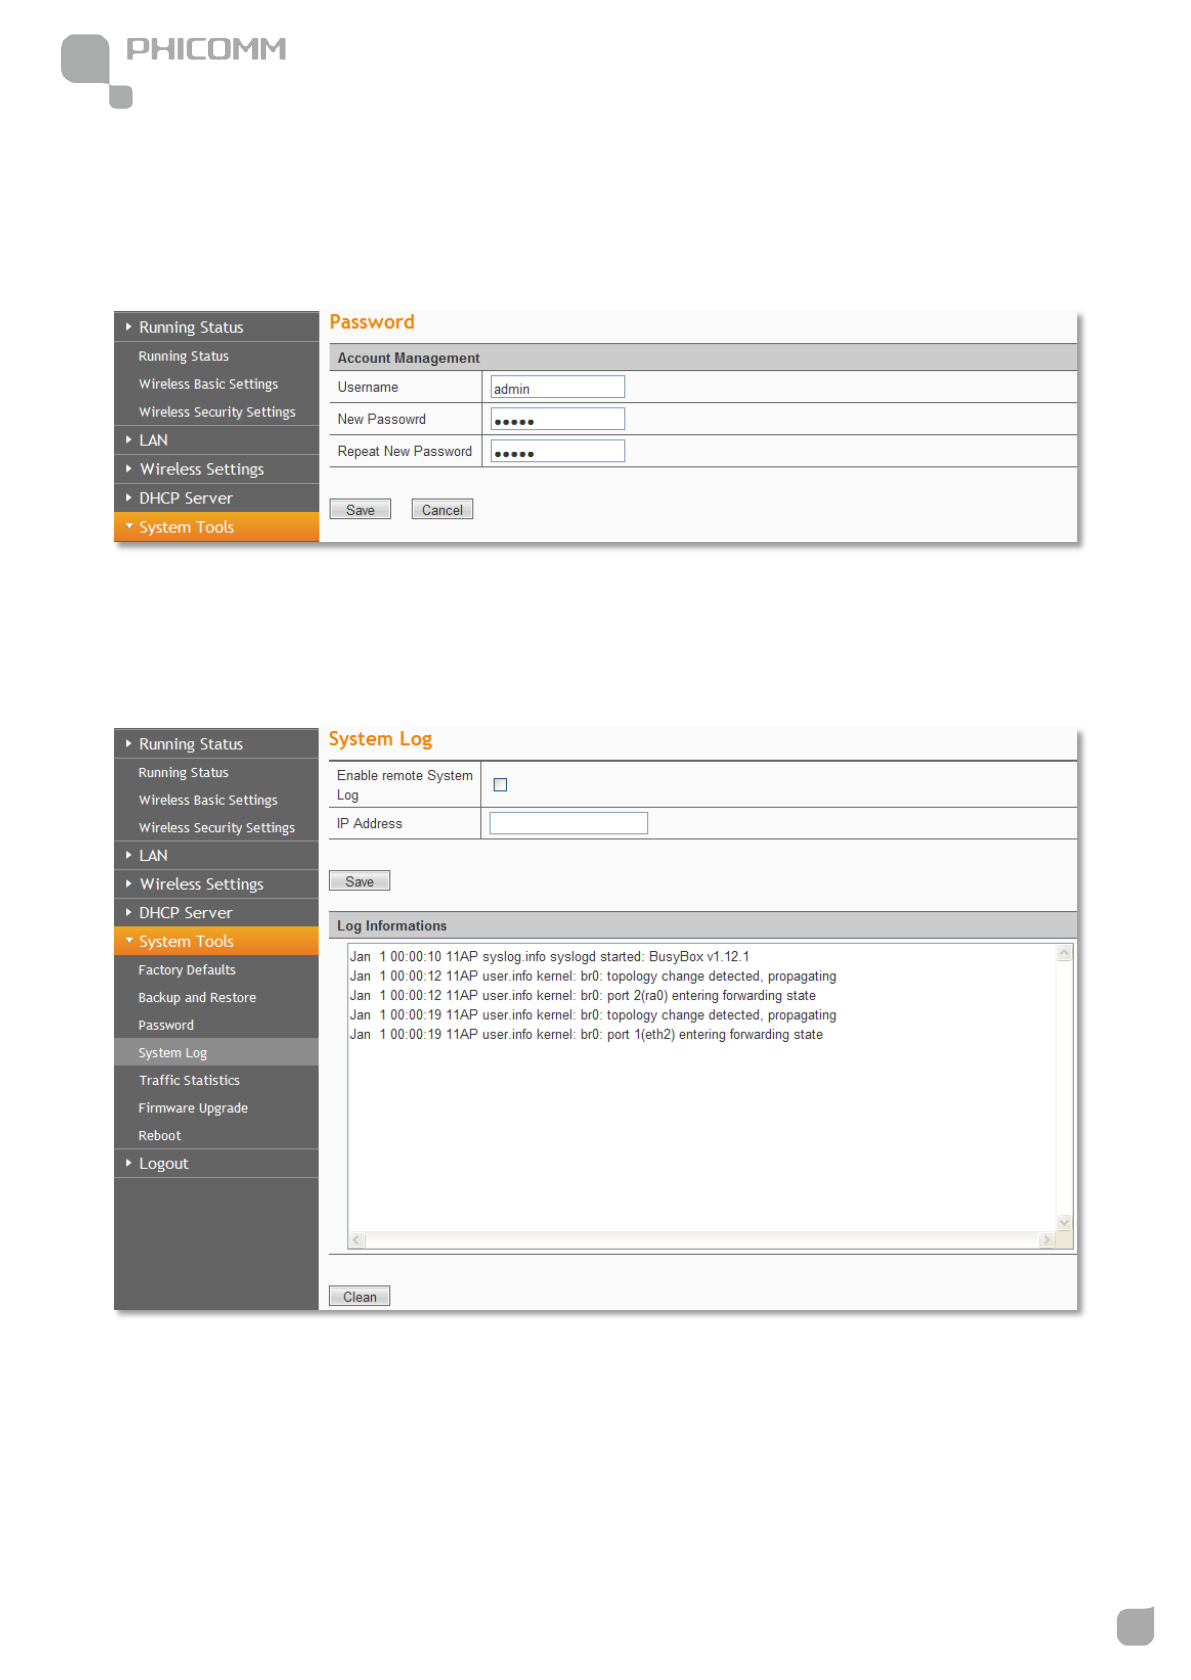This screenshot has height=1680, width=1191.
Task: Click Logout in the sidebar
Action: (x=216, y=1163)
